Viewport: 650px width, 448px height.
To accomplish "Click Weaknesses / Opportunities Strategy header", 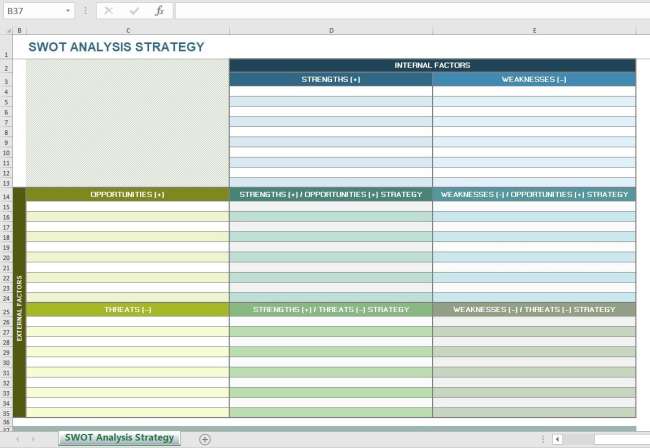I will pos(534,194).
